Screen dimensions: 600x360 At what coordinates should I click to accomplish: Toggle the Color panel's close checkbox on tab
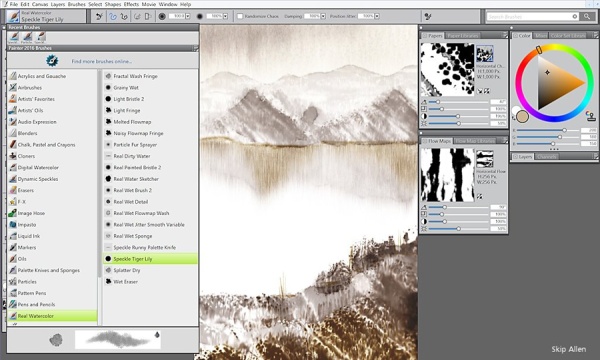[515, 36]
